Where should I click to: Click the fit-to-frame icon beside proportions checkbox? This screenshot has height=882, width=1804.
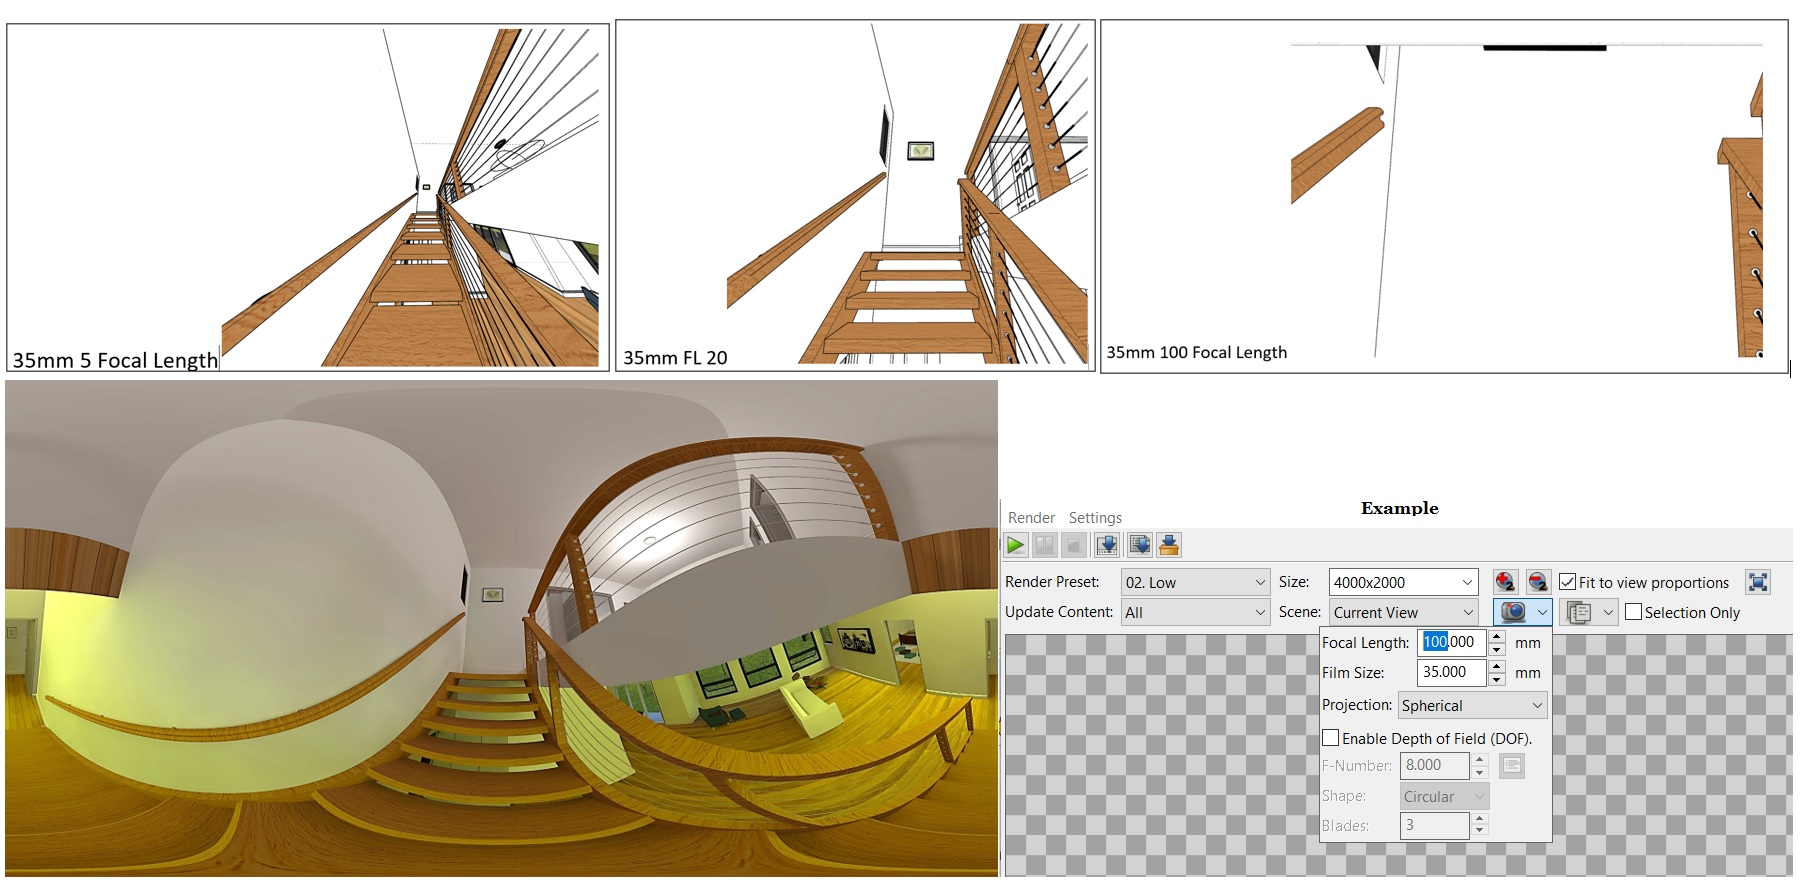pyautogui.click(x=1758, y=582)
